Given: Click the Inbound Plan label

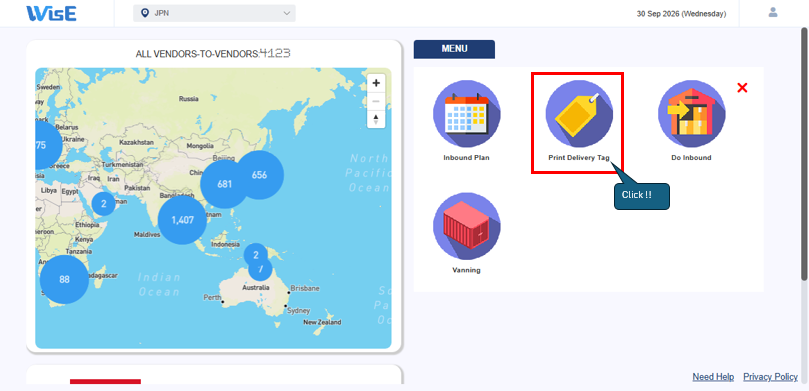Looking at the screenshot, I should 466,158.
